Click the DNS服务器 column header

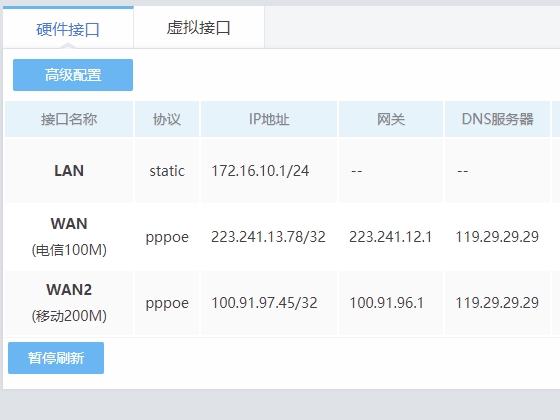pos(497,119)
